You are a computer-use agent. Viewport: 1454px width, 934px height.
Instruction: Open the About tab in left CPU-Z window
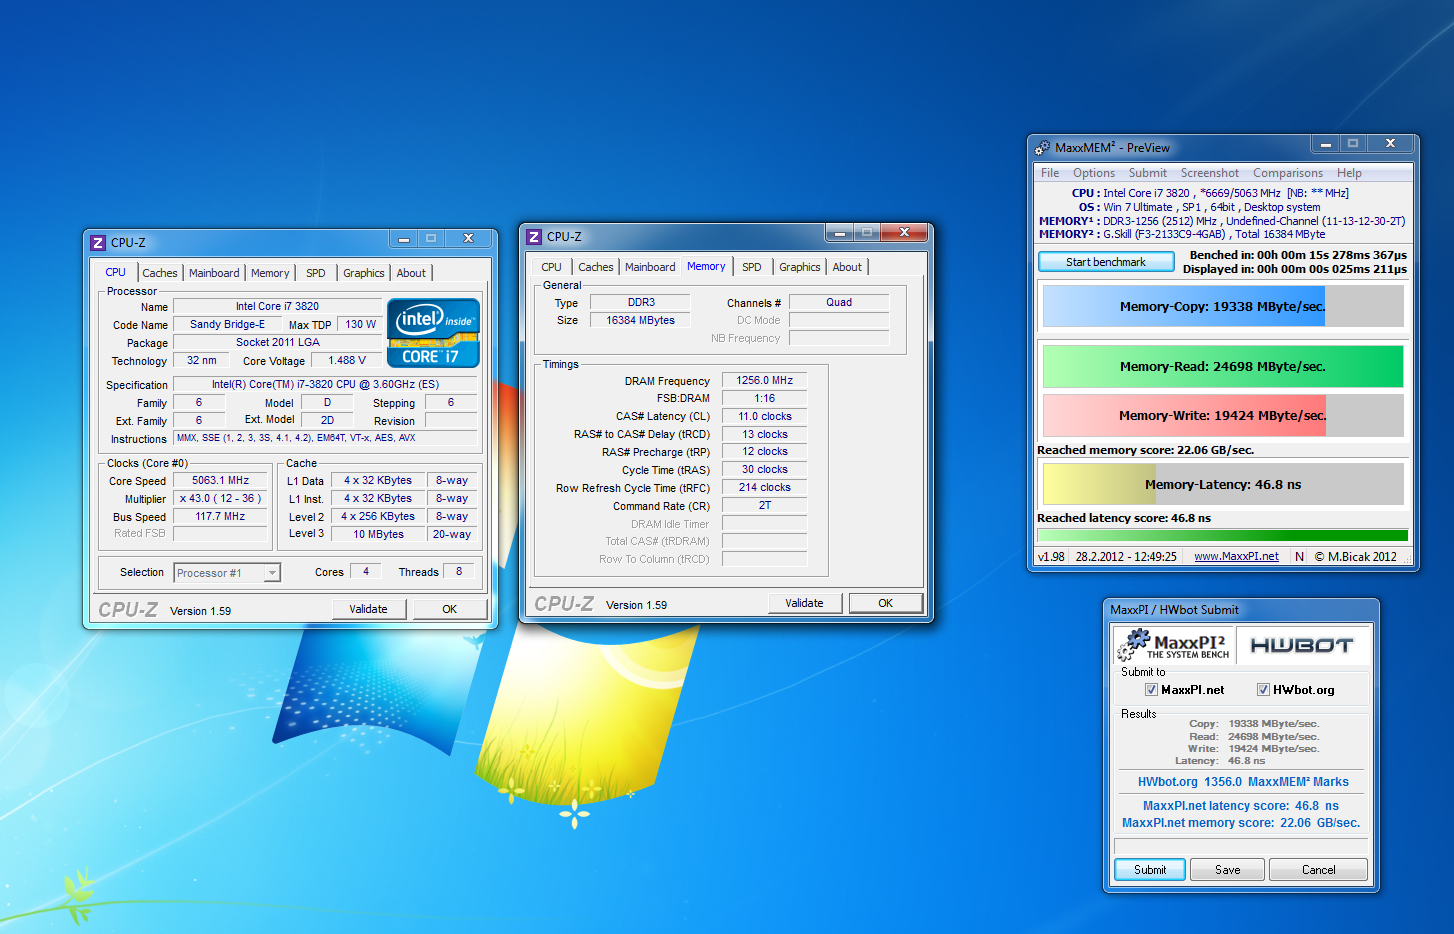point(411,273)
